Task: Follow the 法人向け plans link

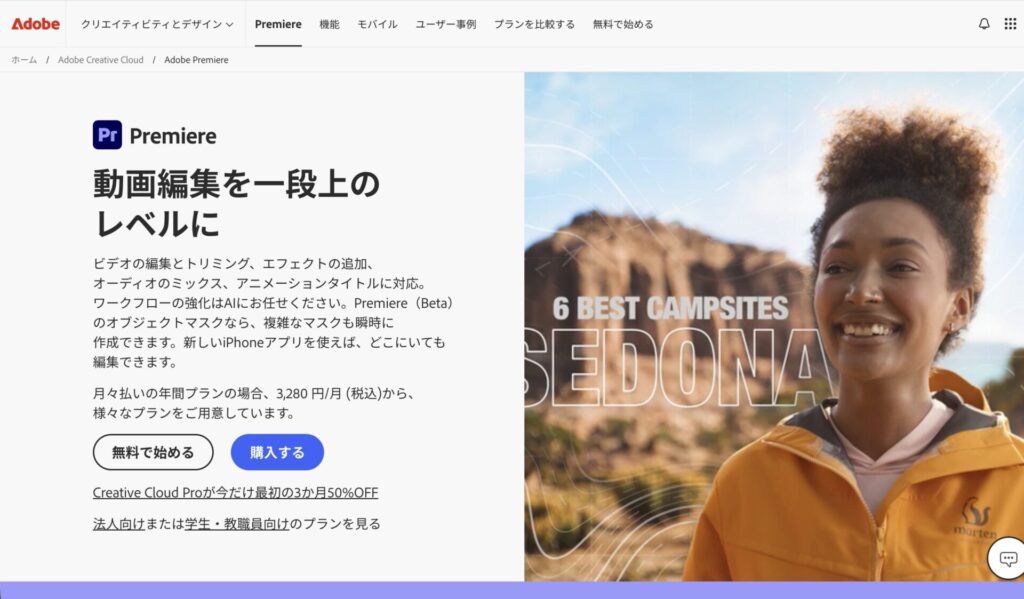Action: point(118,524)
